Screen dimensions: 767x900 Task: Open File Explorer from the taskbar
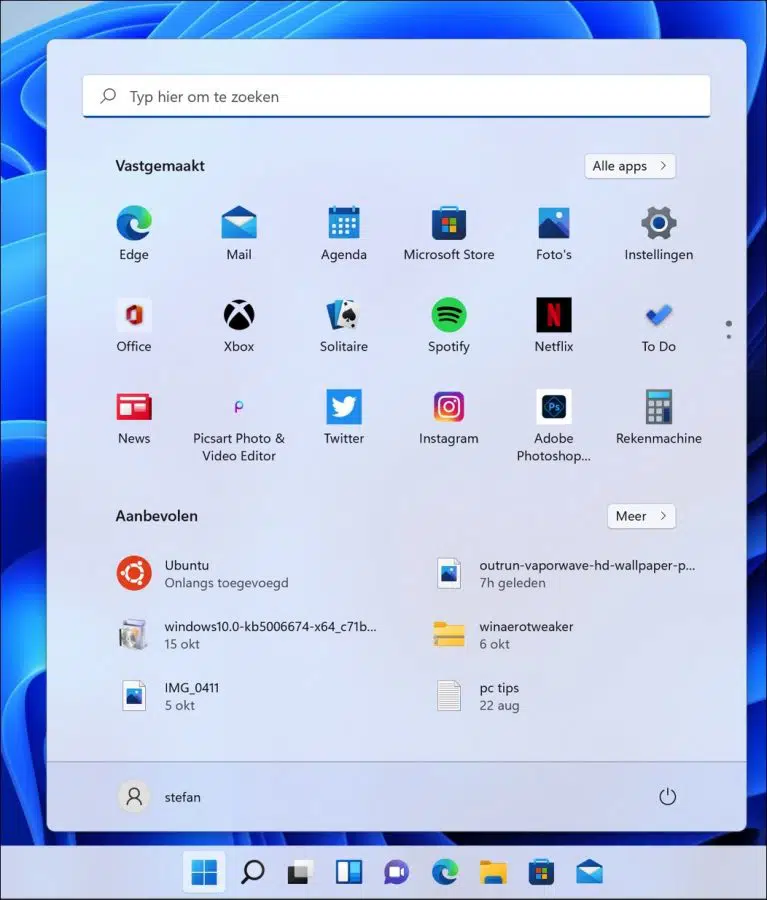[493, 872]
